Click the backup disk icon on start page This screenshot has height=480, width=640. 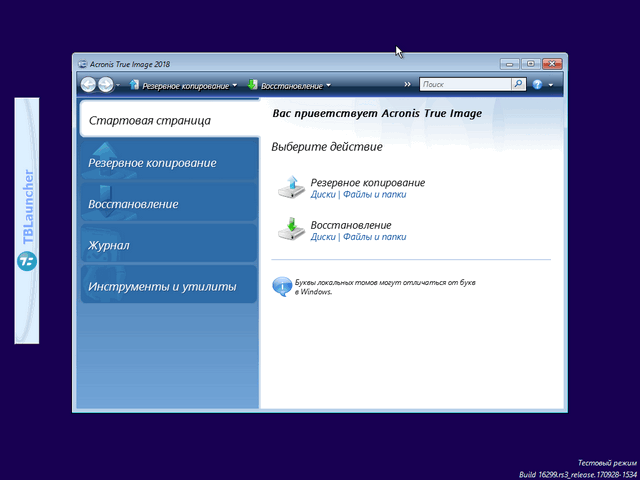tap(289, 188)
